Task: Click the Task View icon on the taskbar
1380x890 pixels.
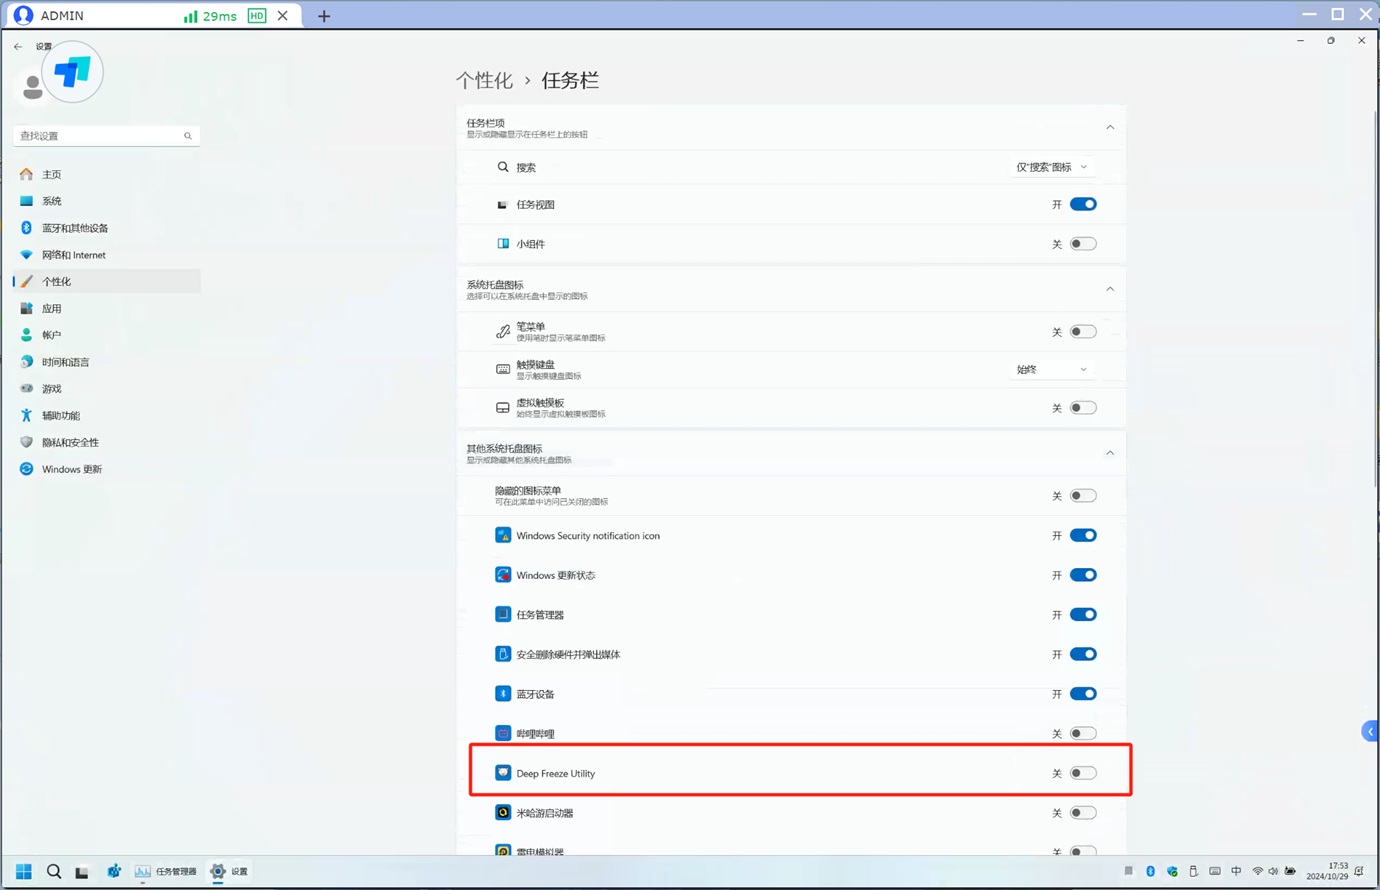Action: (x=82, y=872)
